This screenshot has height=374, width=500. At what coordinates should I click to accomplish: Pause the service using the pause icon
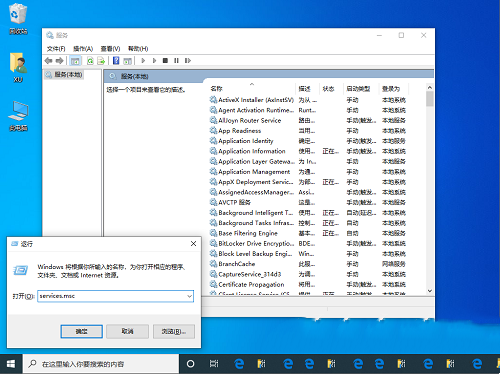pos(176,61)
